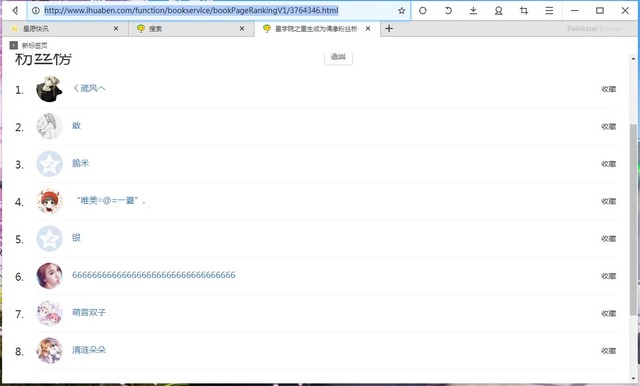Click the URL address bar field
The height and width of the screenshot is (386, 640).
(x=218, y=11)
